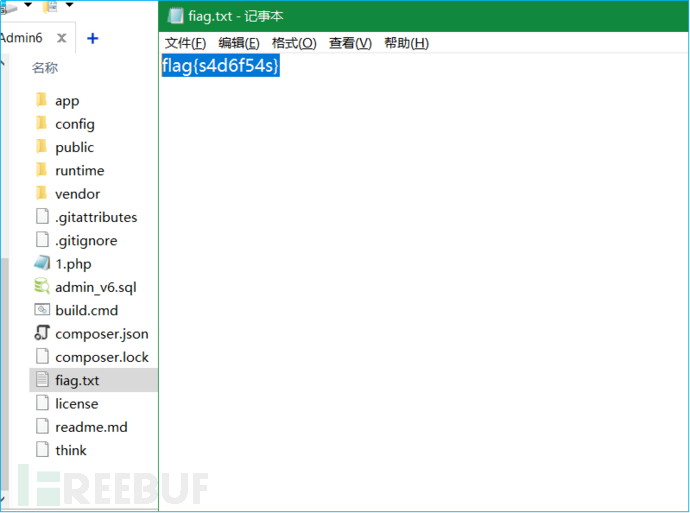The image size is (690, 513).
Task: Select the public folder name
Action: 74,147
